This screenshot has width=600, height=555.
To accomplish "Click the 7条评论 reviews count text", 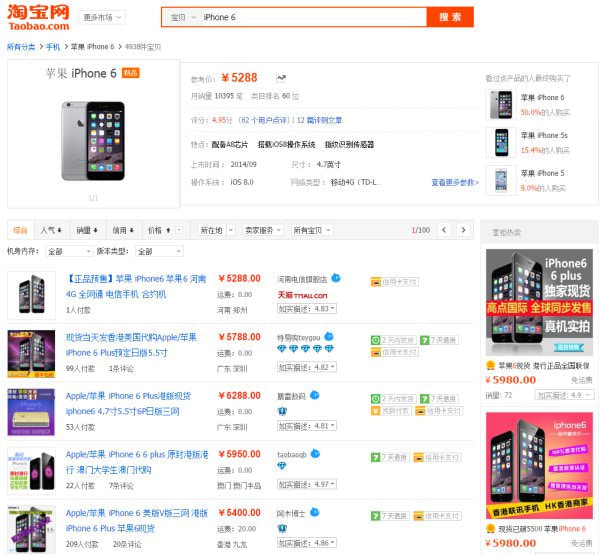I will pyautogui.click(x=121, y=486).
